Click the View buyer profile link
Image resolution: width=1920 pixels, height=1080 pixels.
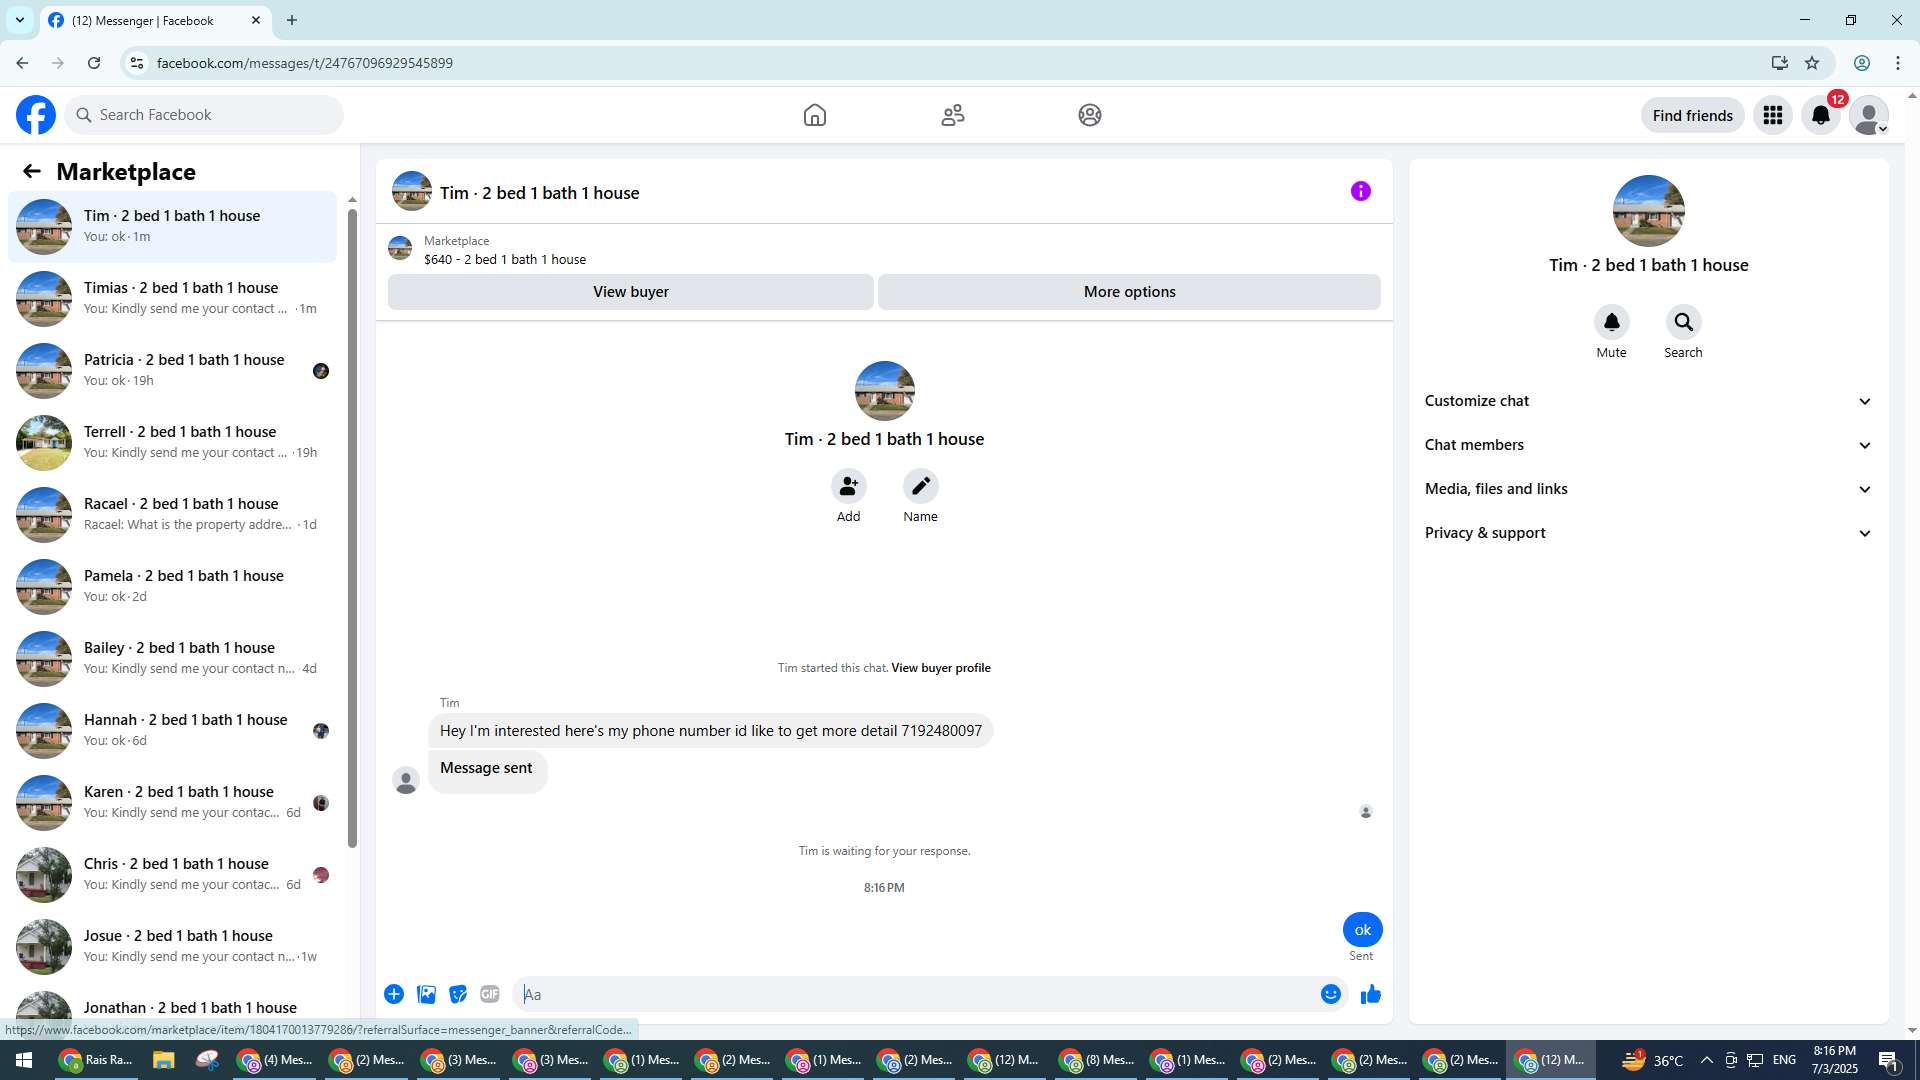[940, 668]
